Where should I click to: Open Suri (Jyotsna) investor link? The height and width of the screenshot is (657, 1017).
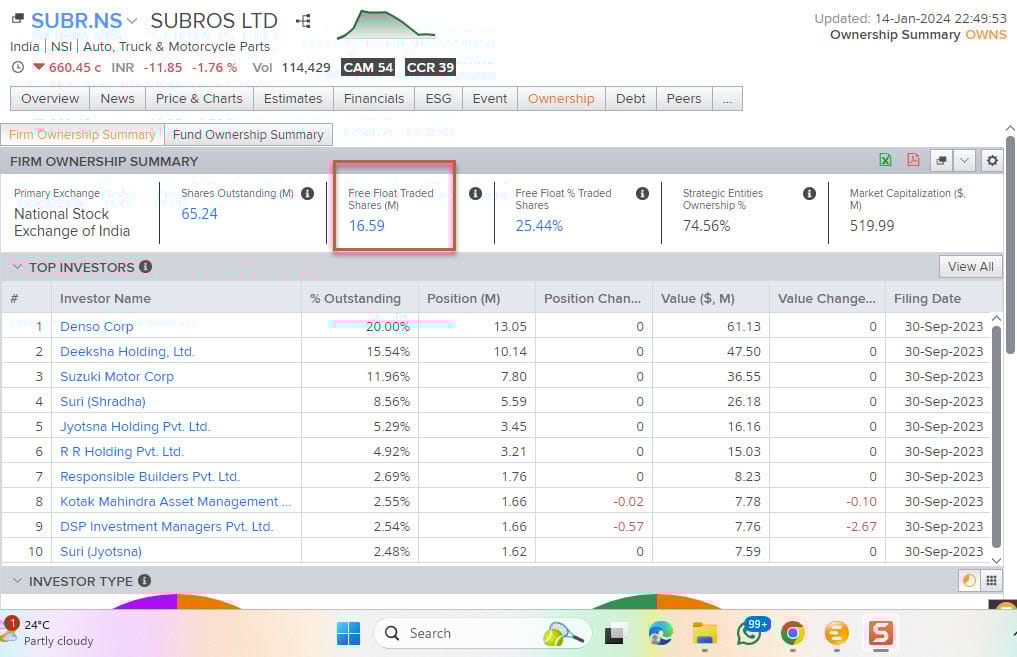tap(101, 551)
